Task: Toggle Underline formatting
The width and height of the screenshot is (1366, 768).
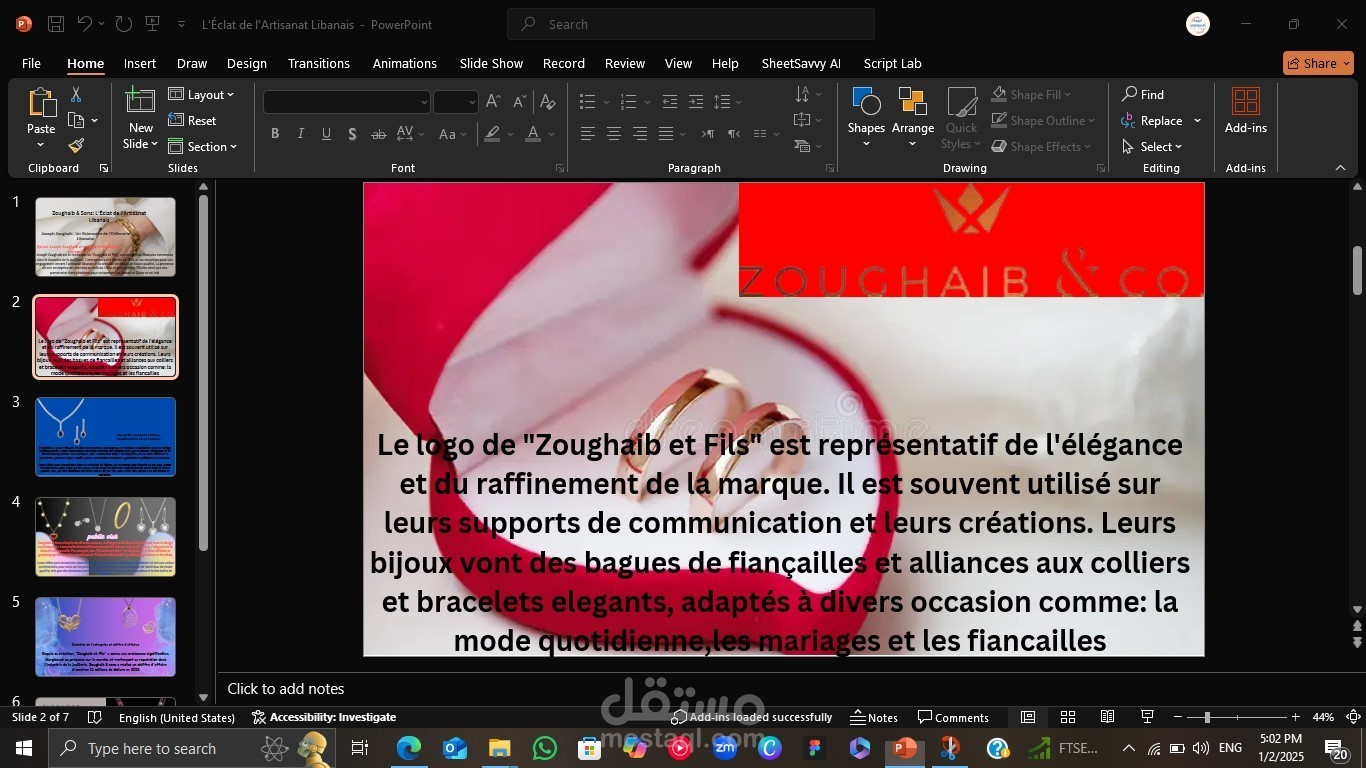Action: (x=326, y=134)
